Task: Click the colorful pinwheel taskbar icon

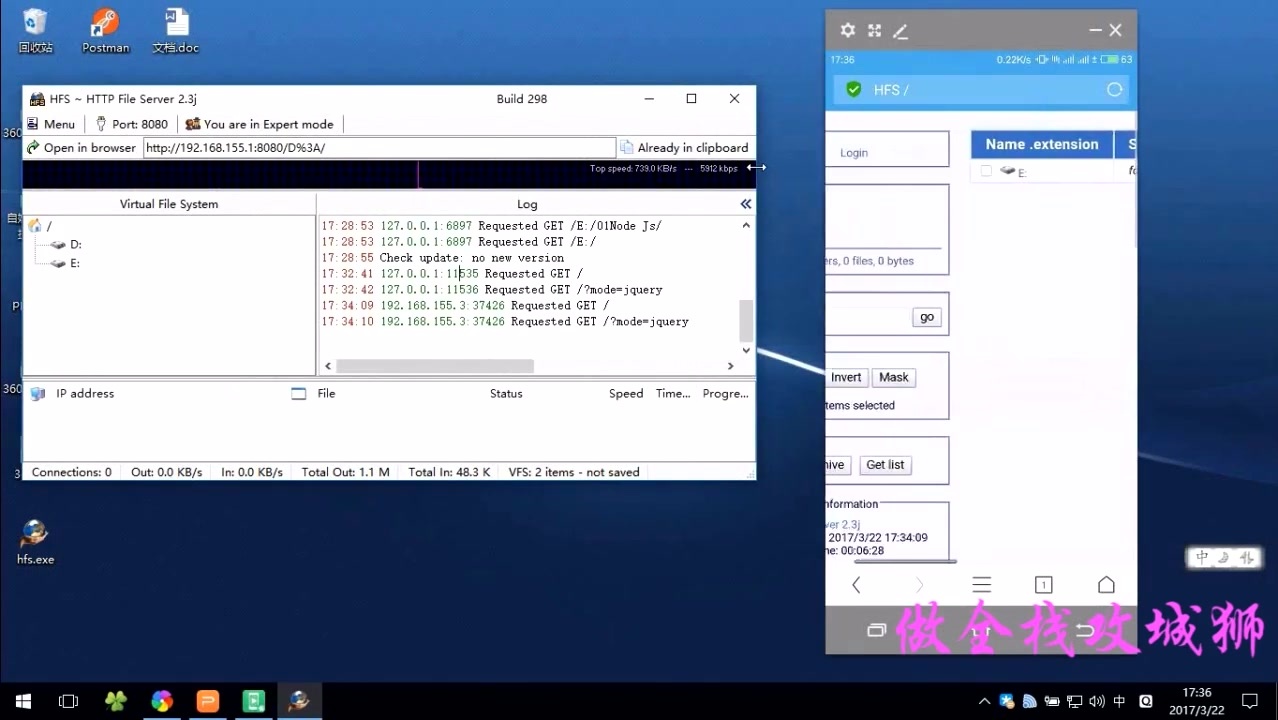Action: 161,701
